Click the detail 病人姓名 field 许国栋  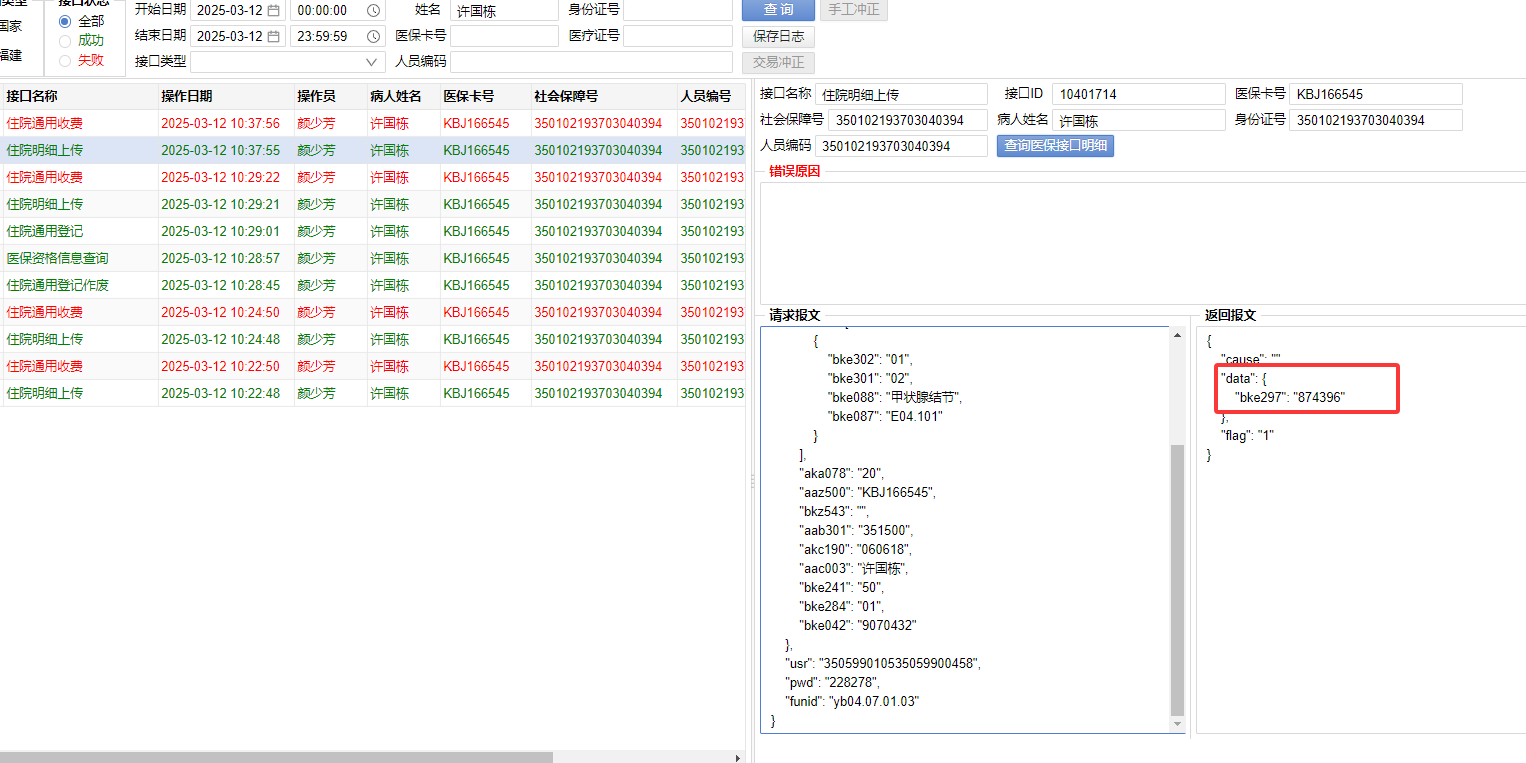tap(1138, 120)
